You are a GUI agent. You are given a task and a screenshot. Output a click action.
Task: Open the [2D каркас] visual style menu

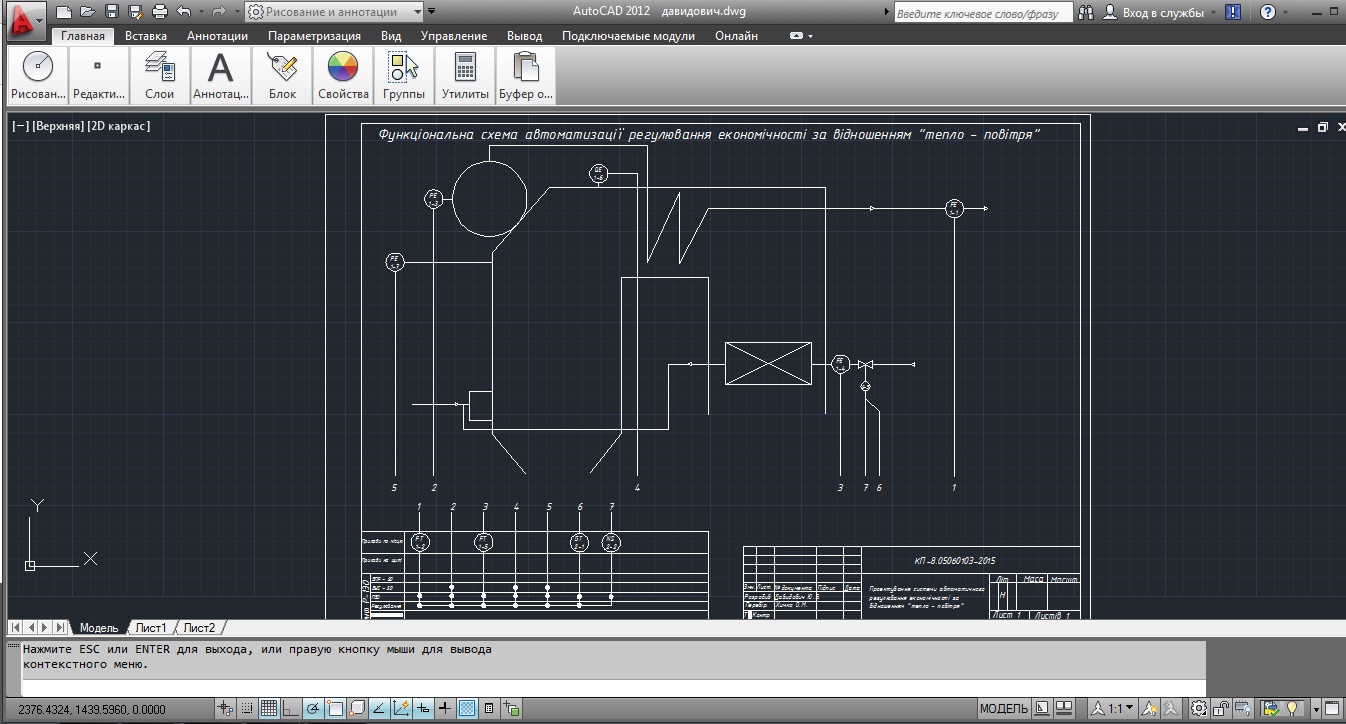pos(118,126)
